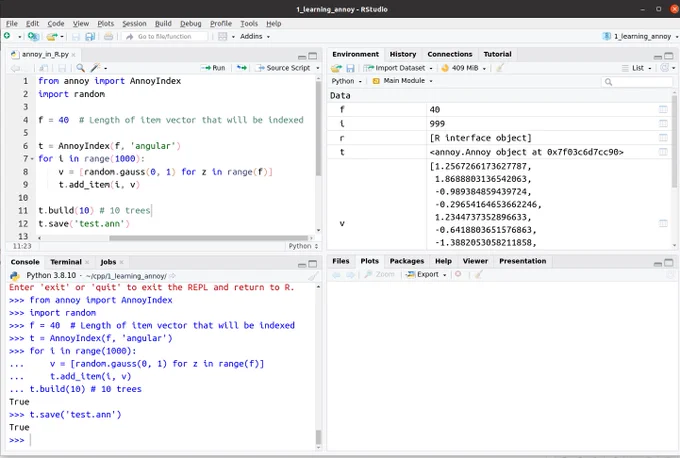Click the Create a project icon
The image size is (680, 458).
33,36
